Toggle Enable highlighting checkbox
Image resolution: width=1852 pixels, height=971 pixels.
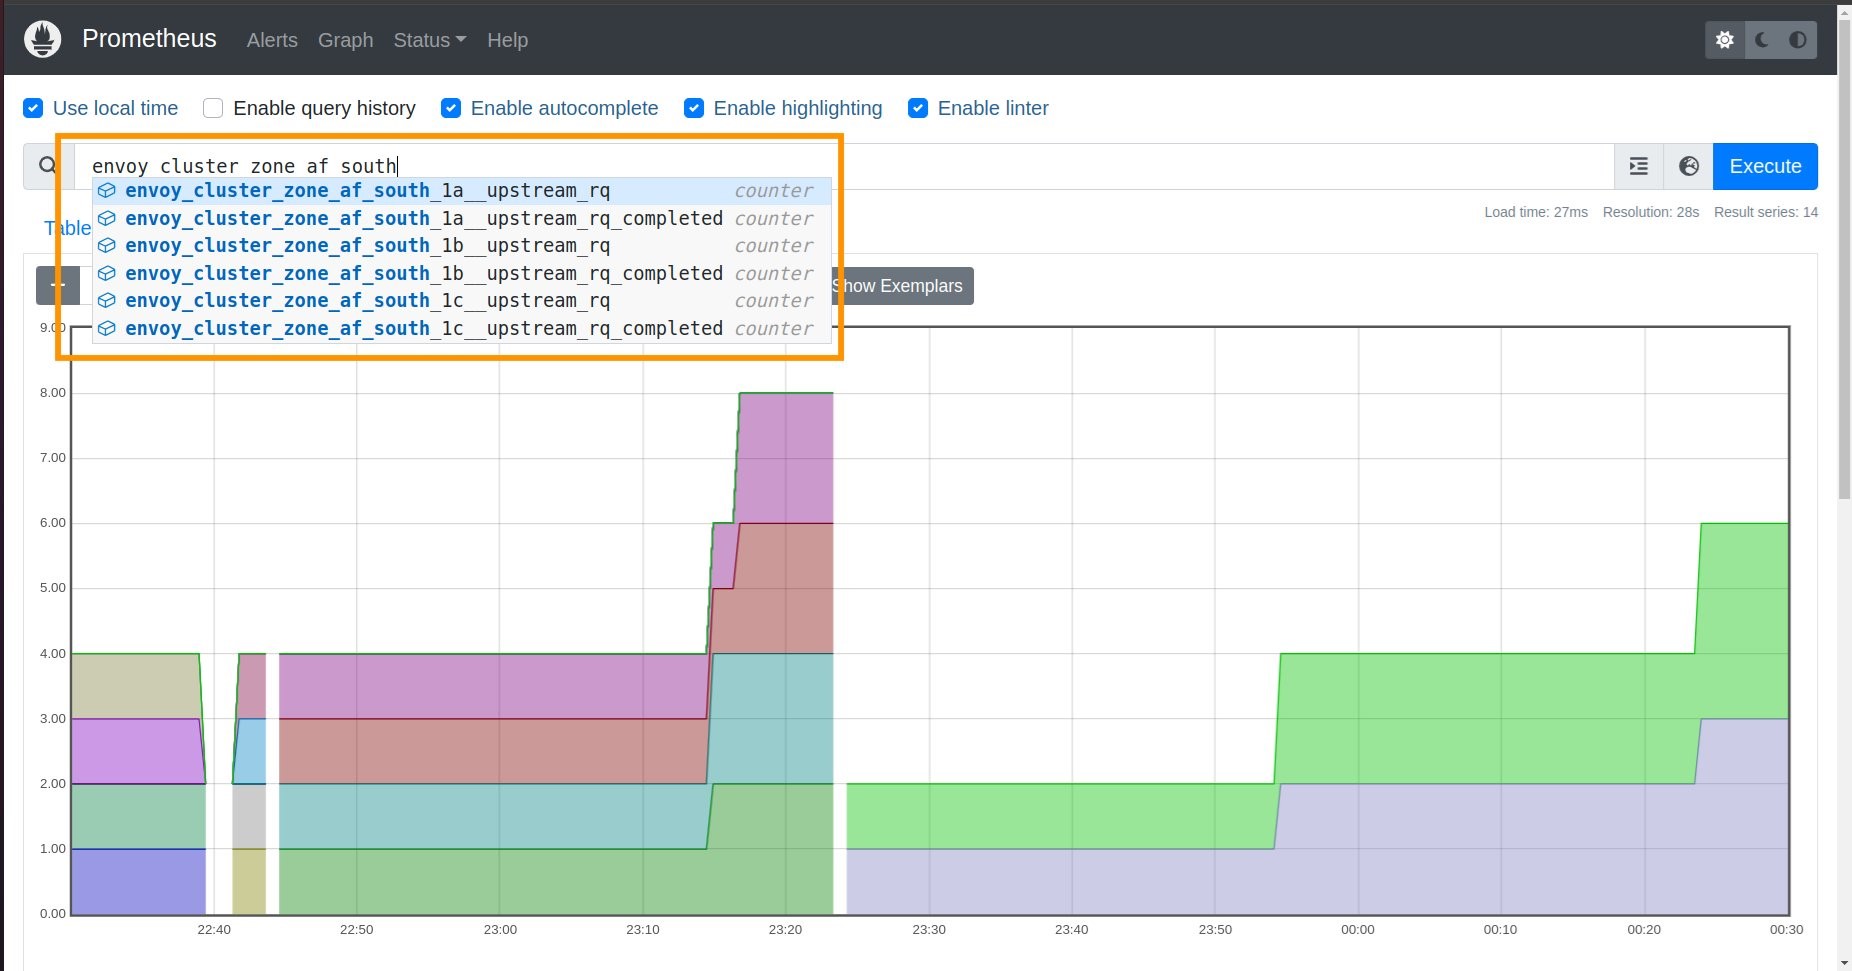[x=694, y=108]
